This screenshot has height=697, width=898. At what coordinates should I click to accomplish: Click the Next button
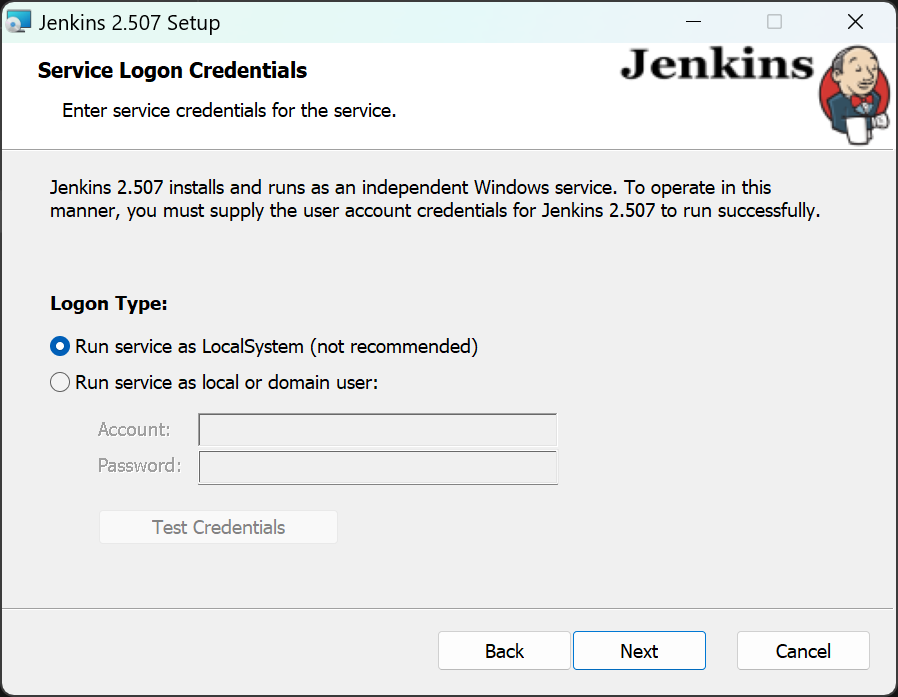(x=639, y=650)
